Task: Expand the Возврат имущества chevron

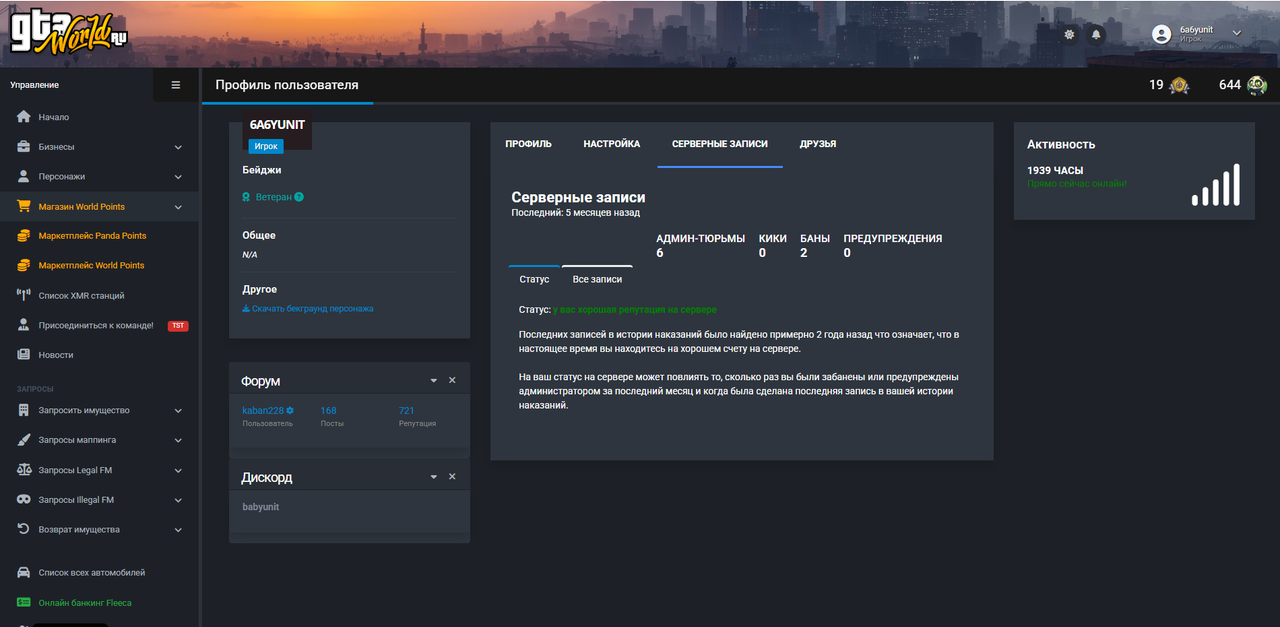Action: [178, 530]
